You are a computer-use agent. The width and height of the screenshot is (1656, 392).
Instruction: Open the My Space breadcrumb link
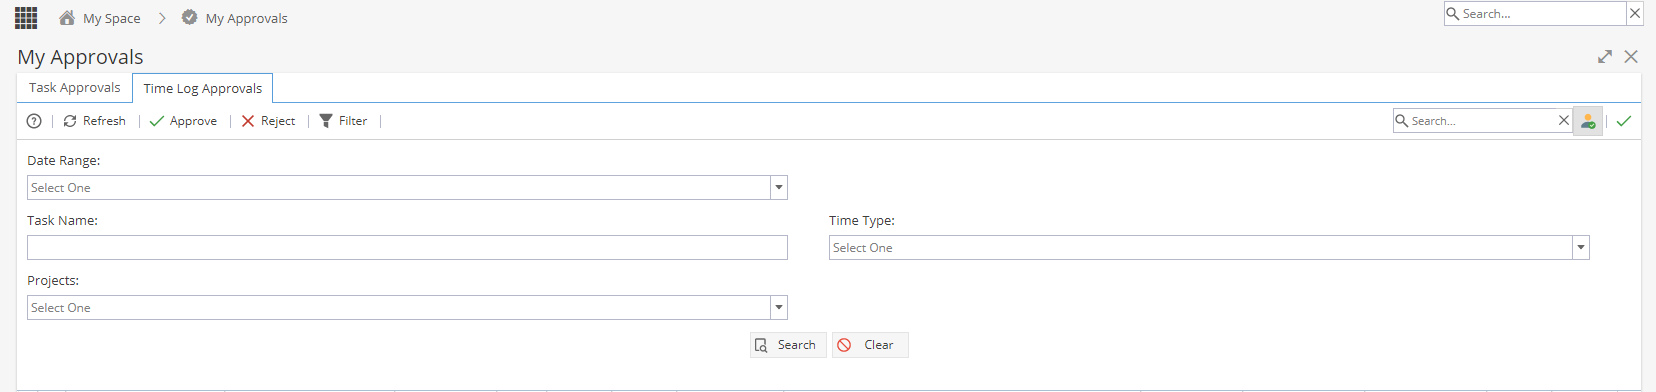111,18
